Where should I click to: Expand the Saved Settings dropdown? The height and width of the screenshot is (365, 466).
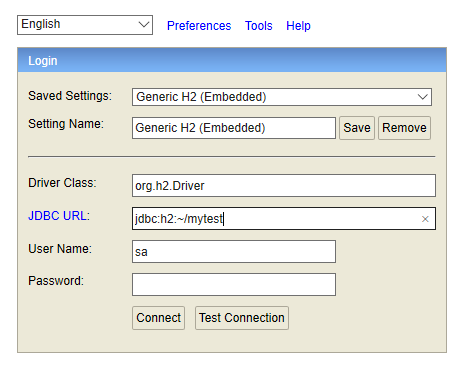click(x=282, y=97)
